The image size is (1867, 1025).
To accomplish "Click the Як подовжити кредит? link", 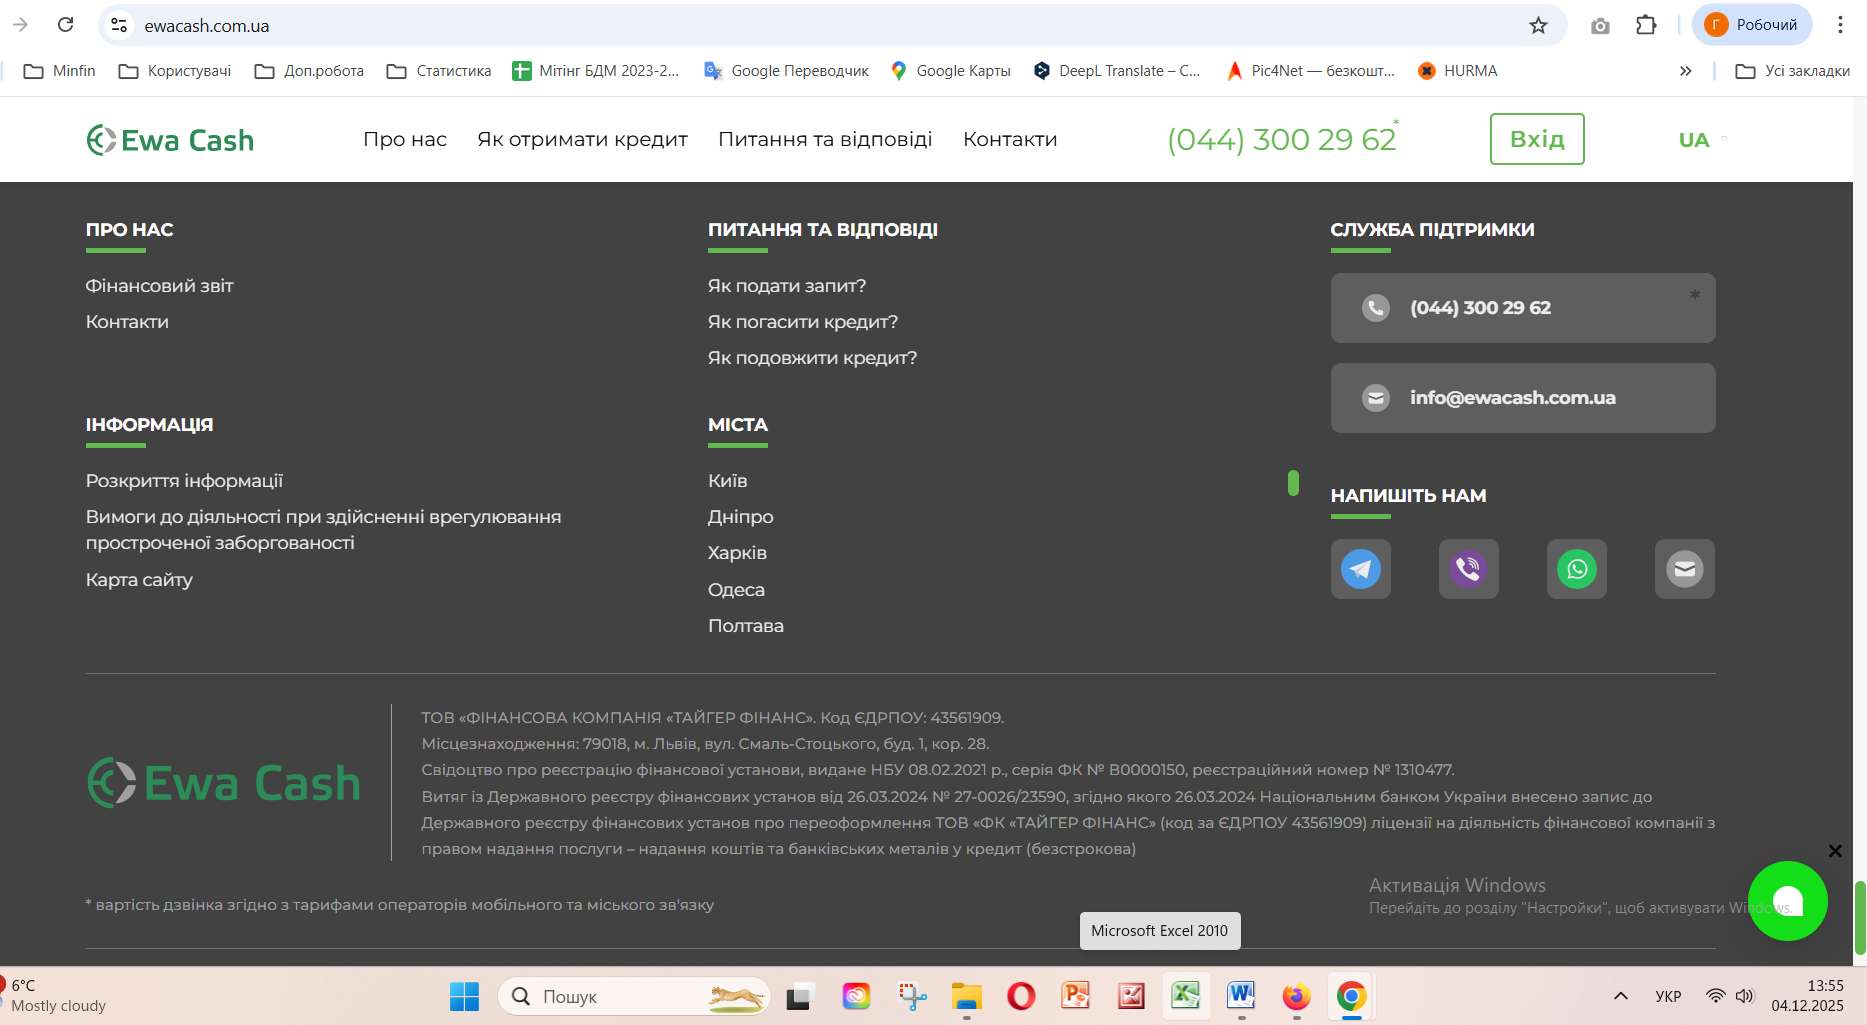I will (812, 358).
